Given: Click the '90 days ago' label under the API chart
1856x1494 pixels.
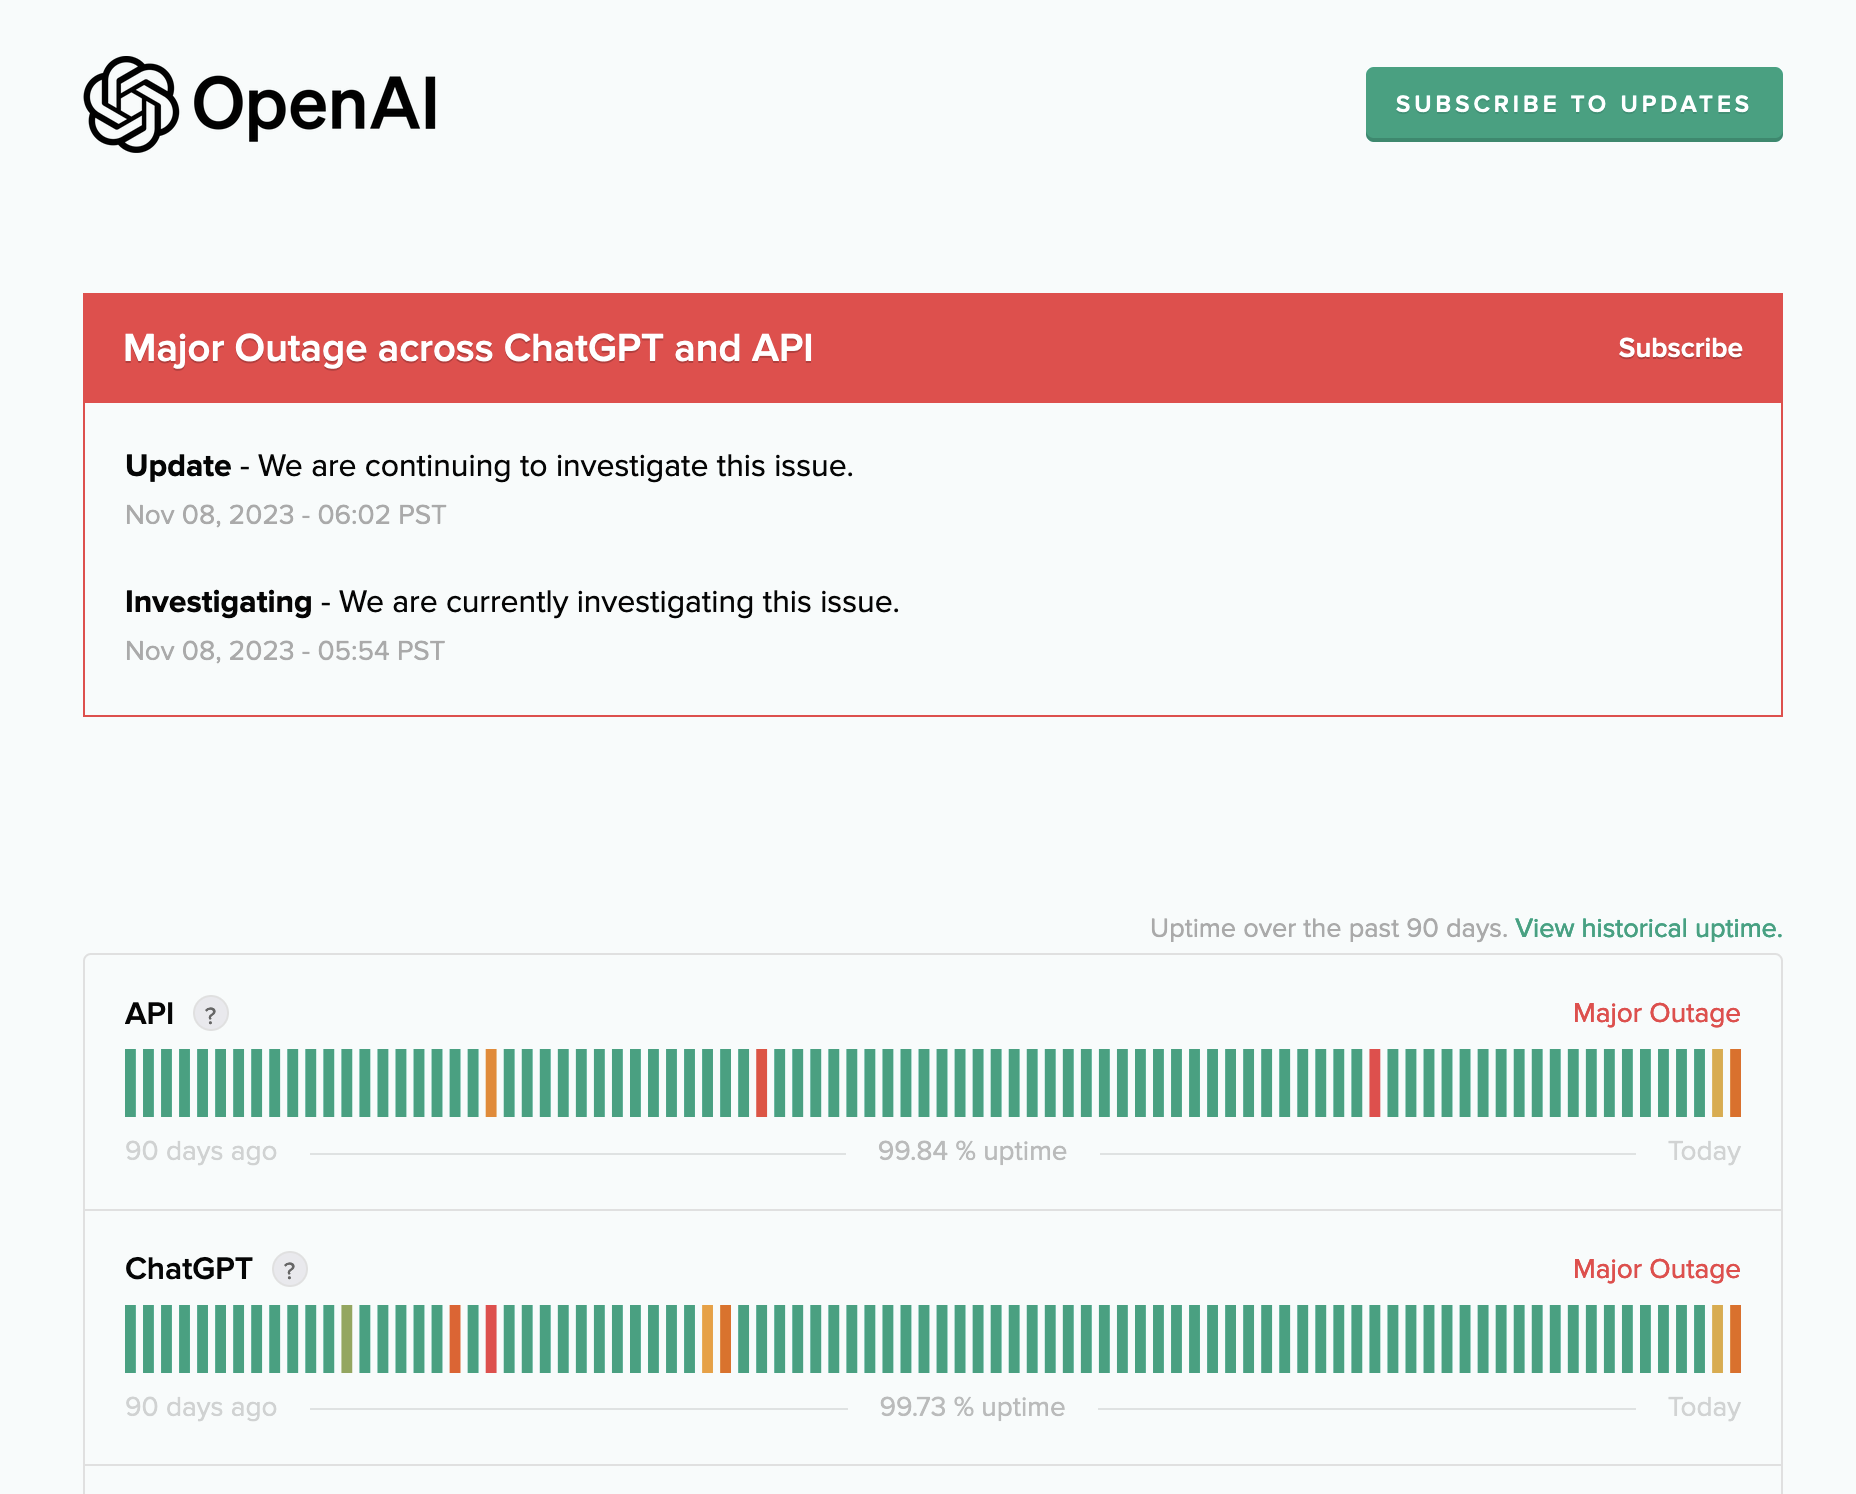Looking at the screenshot, I should tap(201, 1151).
